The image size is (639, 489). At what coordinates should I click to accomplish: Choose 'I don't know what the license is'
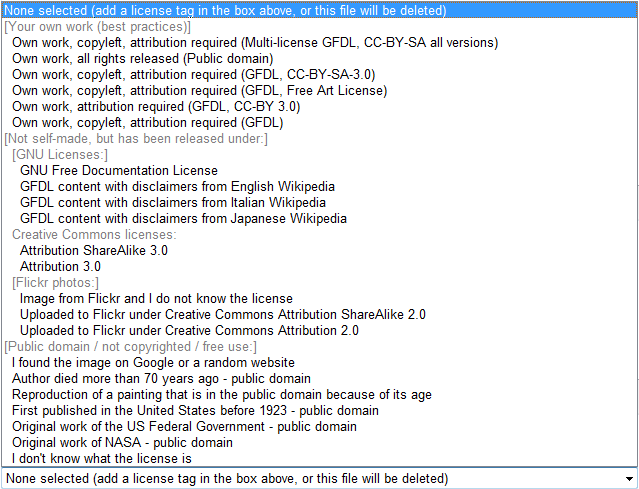pos(102,459)
